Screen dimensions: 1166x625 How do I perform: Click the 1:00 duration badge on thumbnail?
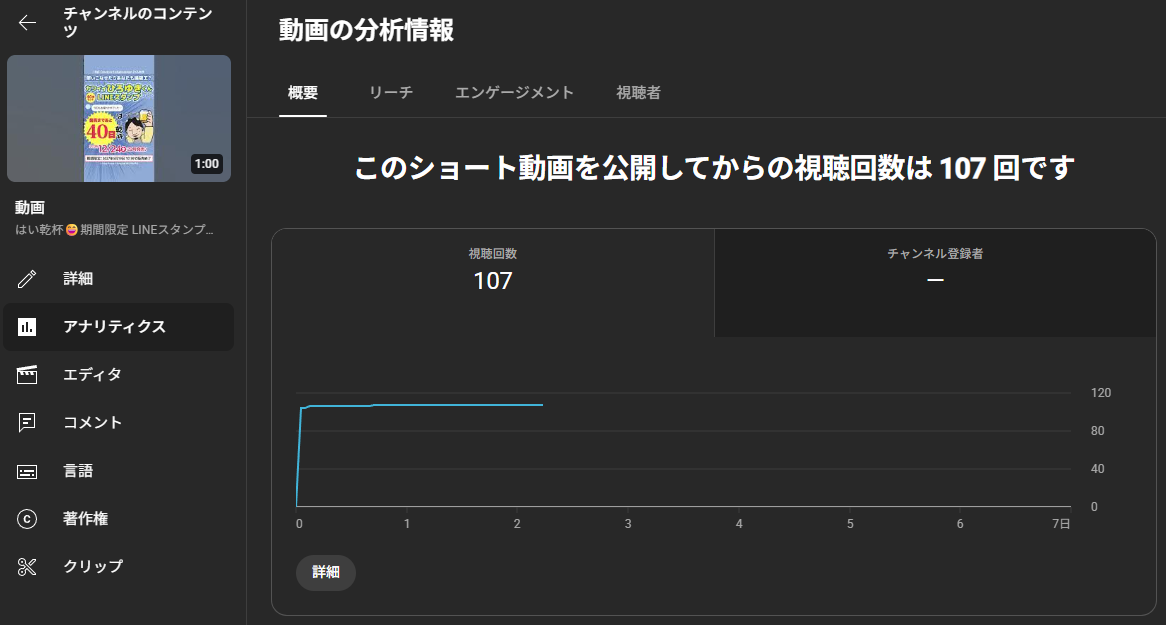[206, 164]
